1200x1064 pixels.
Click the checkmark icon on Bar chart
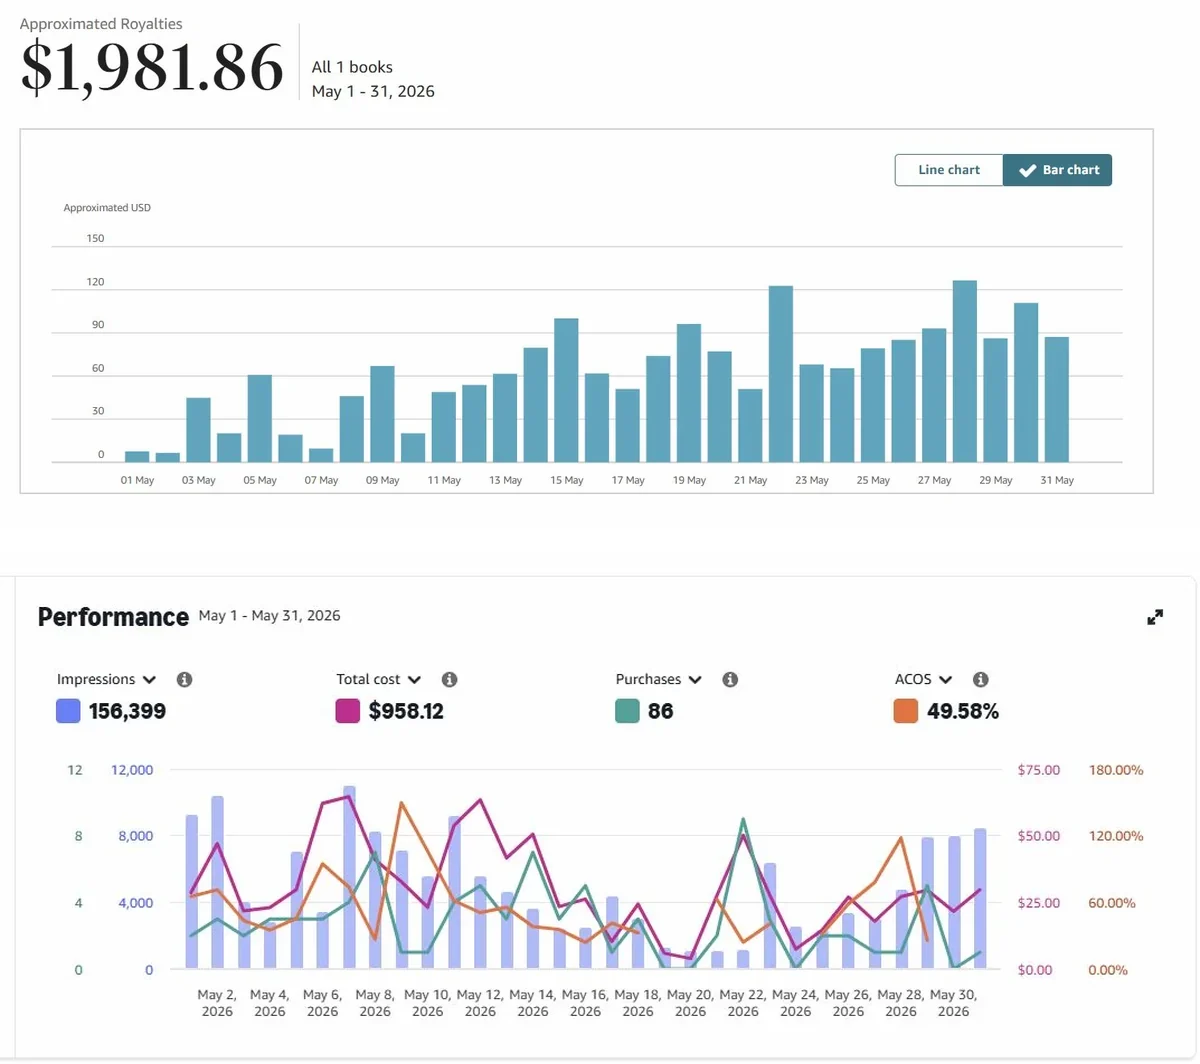(1027, 170)
